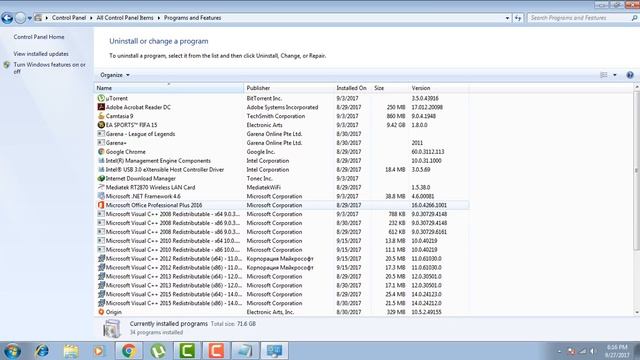Launch Internet Explorer from taskbar
This screenshot has width=640, height=360.
(x=42, y=351)
